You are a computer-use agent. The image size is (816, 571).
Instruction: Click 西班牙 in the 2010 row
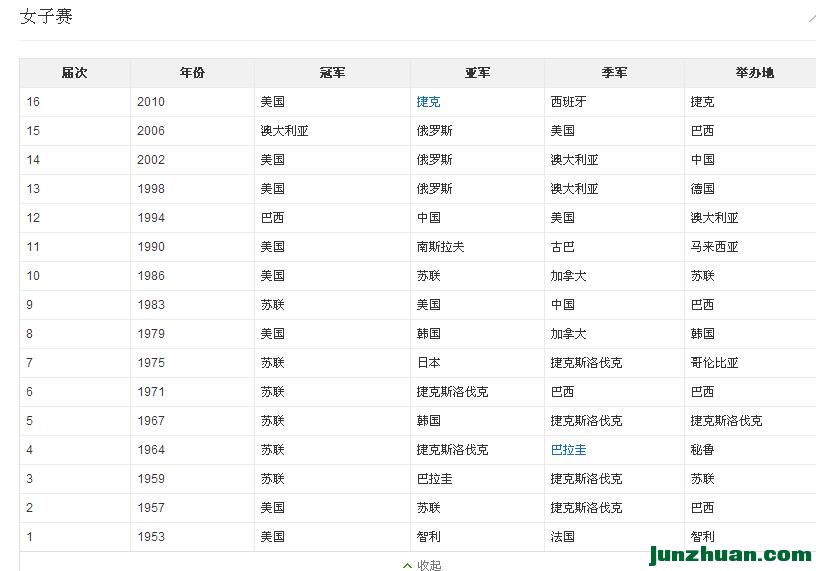click(x=568, y=101)
